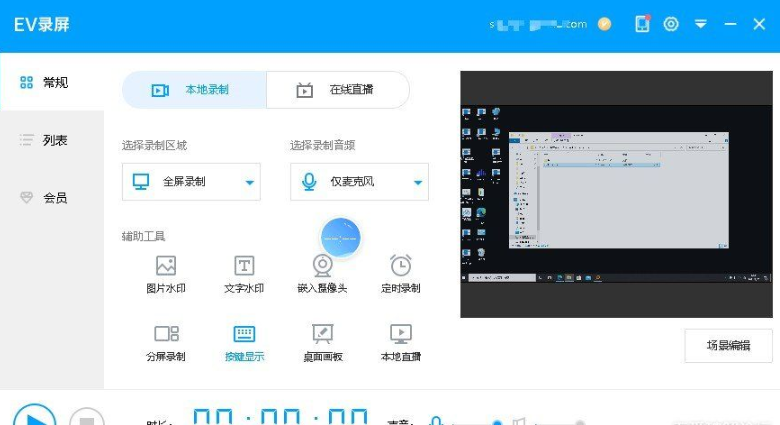Open the 图片水印 image watermark tool
The image size is (780, 425).
pos(166,274)
